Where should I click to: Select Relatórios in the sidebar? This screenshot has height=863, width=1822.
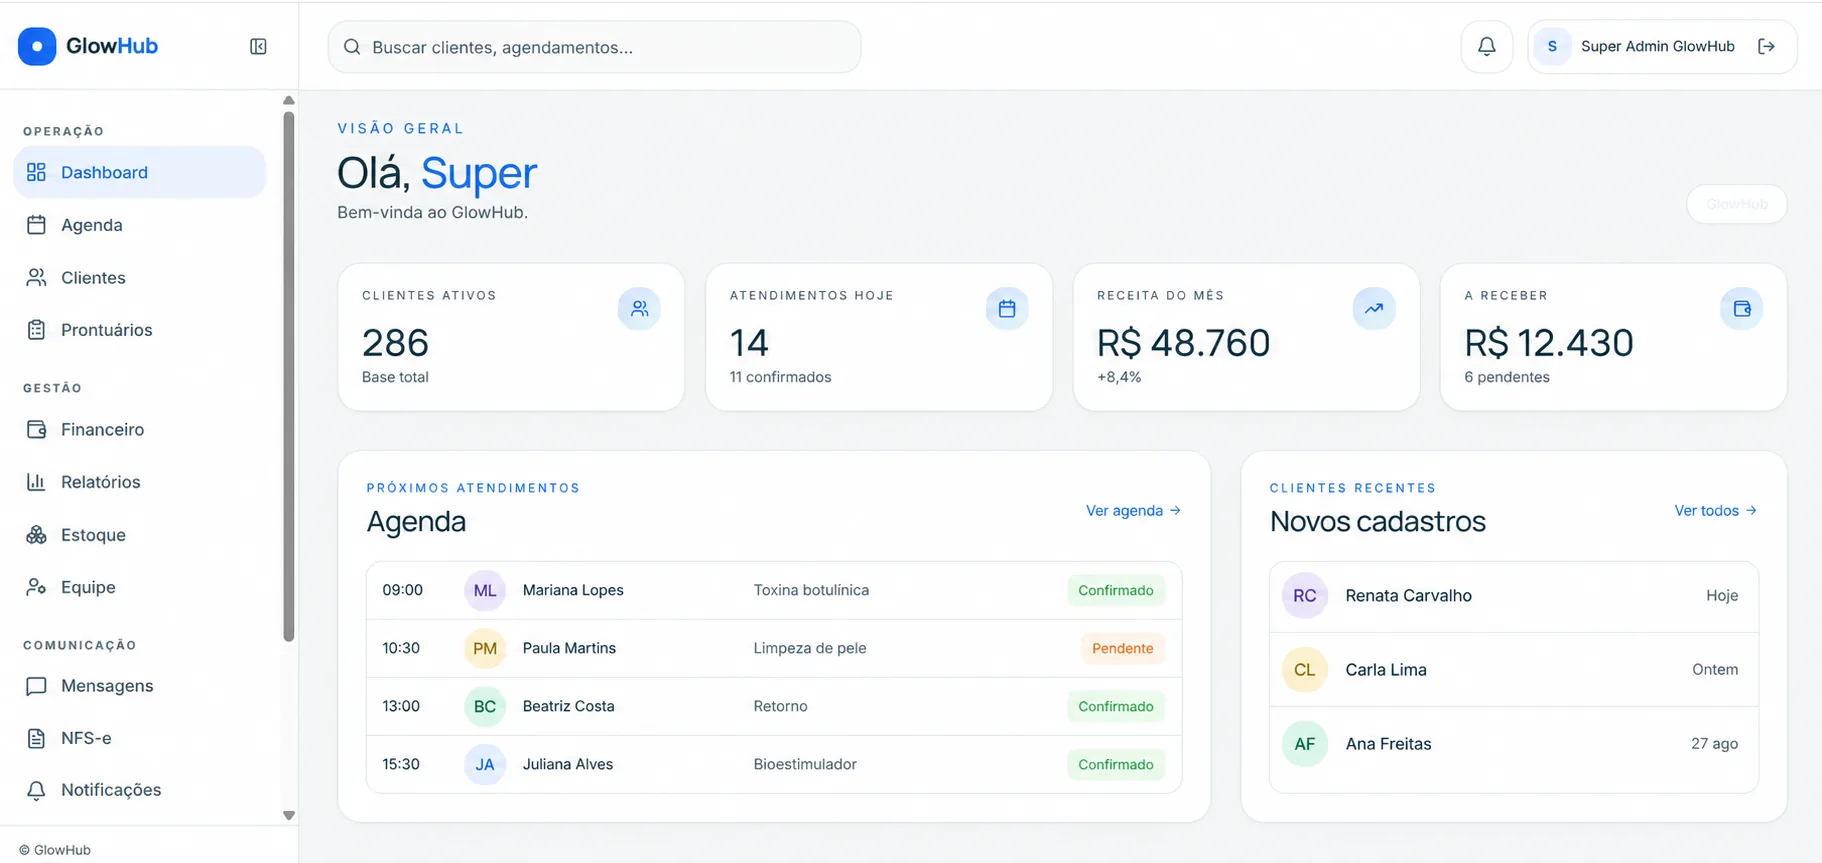pyautogui.click(x=140, y=482)
